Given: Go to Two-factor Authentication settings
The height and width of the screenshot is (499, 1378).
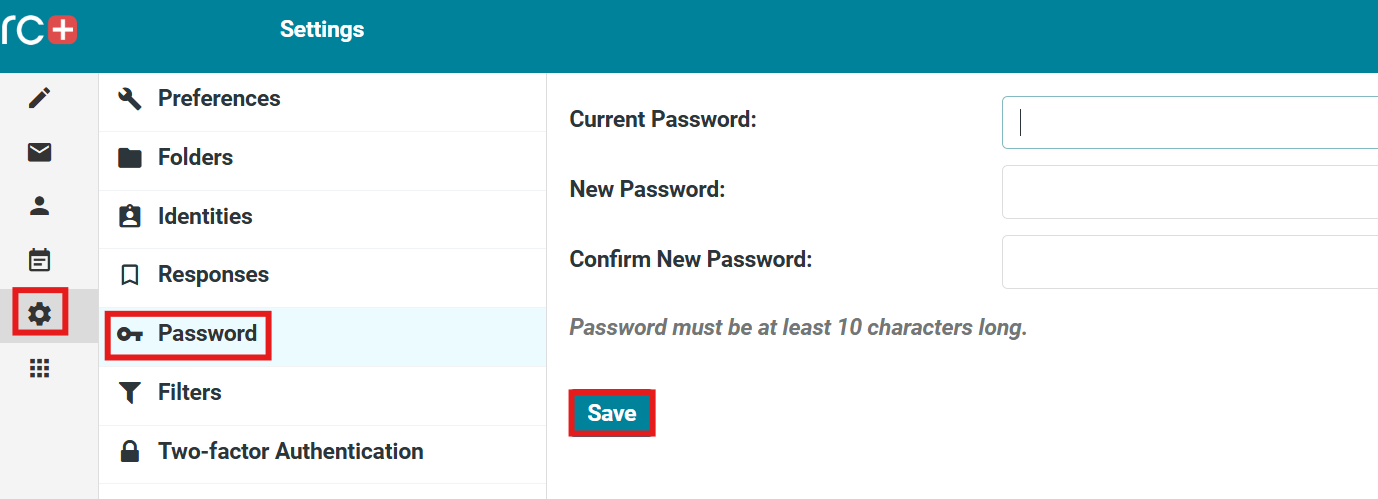Looking at the screenshot, I should 290,451.
